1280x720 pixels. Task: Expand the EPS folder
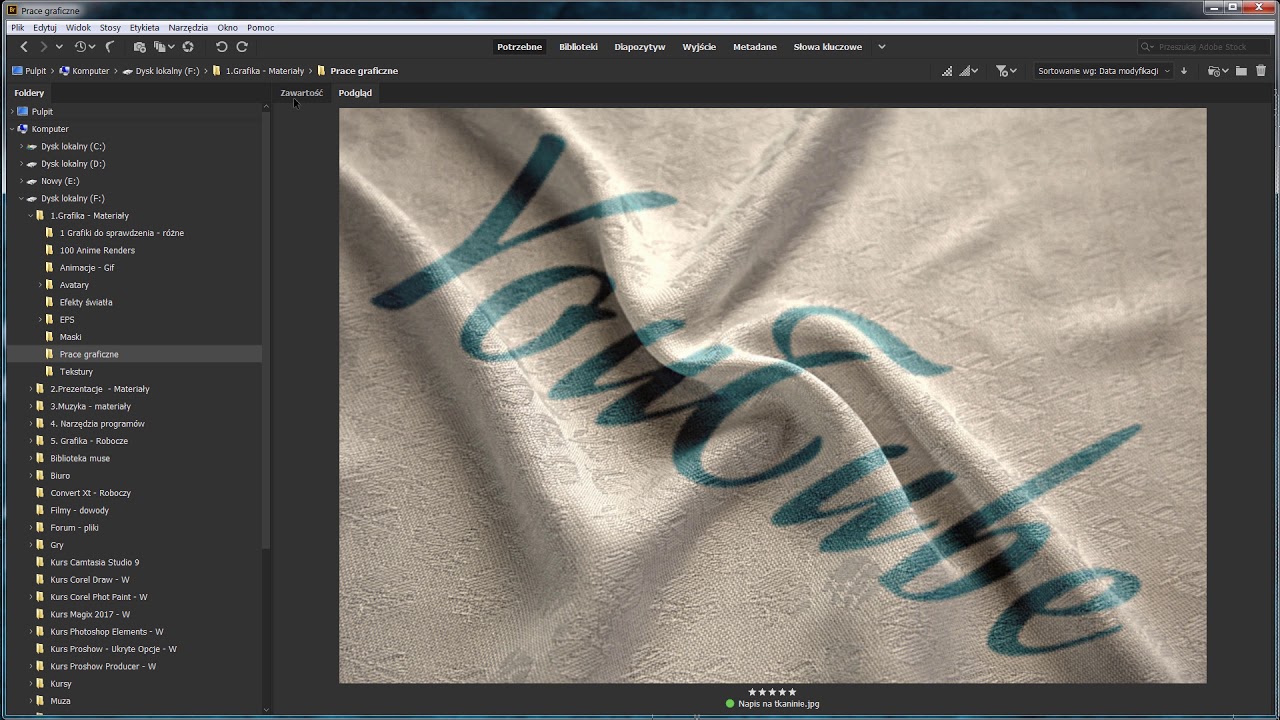[x=40, y=320]
